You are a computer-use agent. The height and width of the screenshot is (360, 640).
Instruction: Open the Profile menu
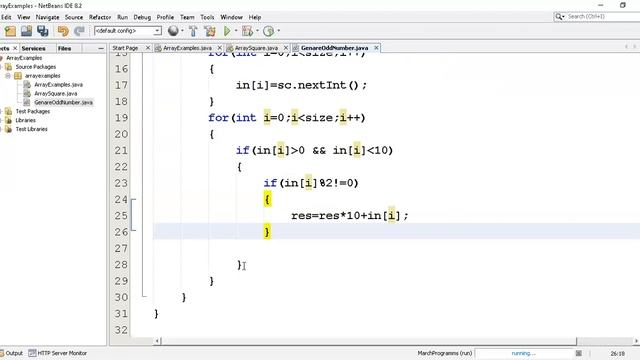click(x=165, y=17)
